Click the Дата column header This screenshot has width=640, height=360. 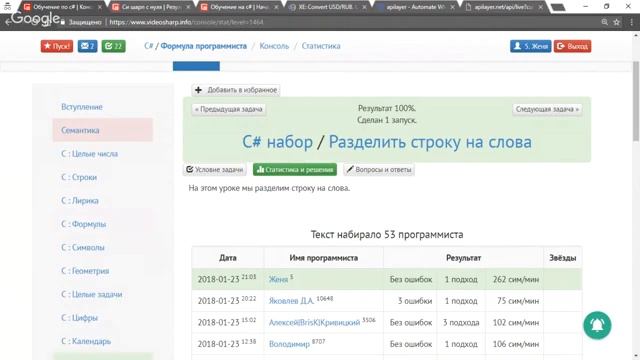coord(228,258)
